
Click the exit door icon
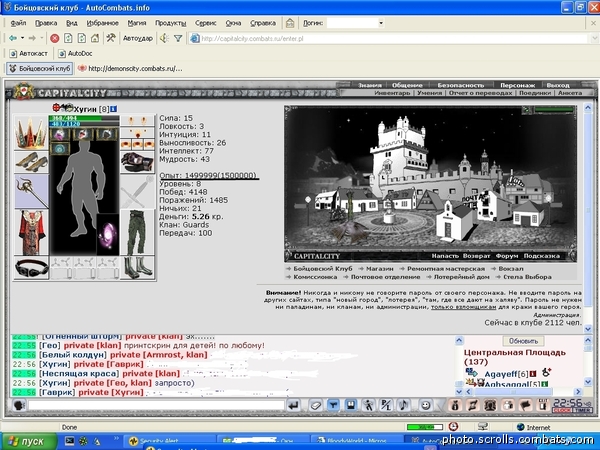tap(543, 405)
